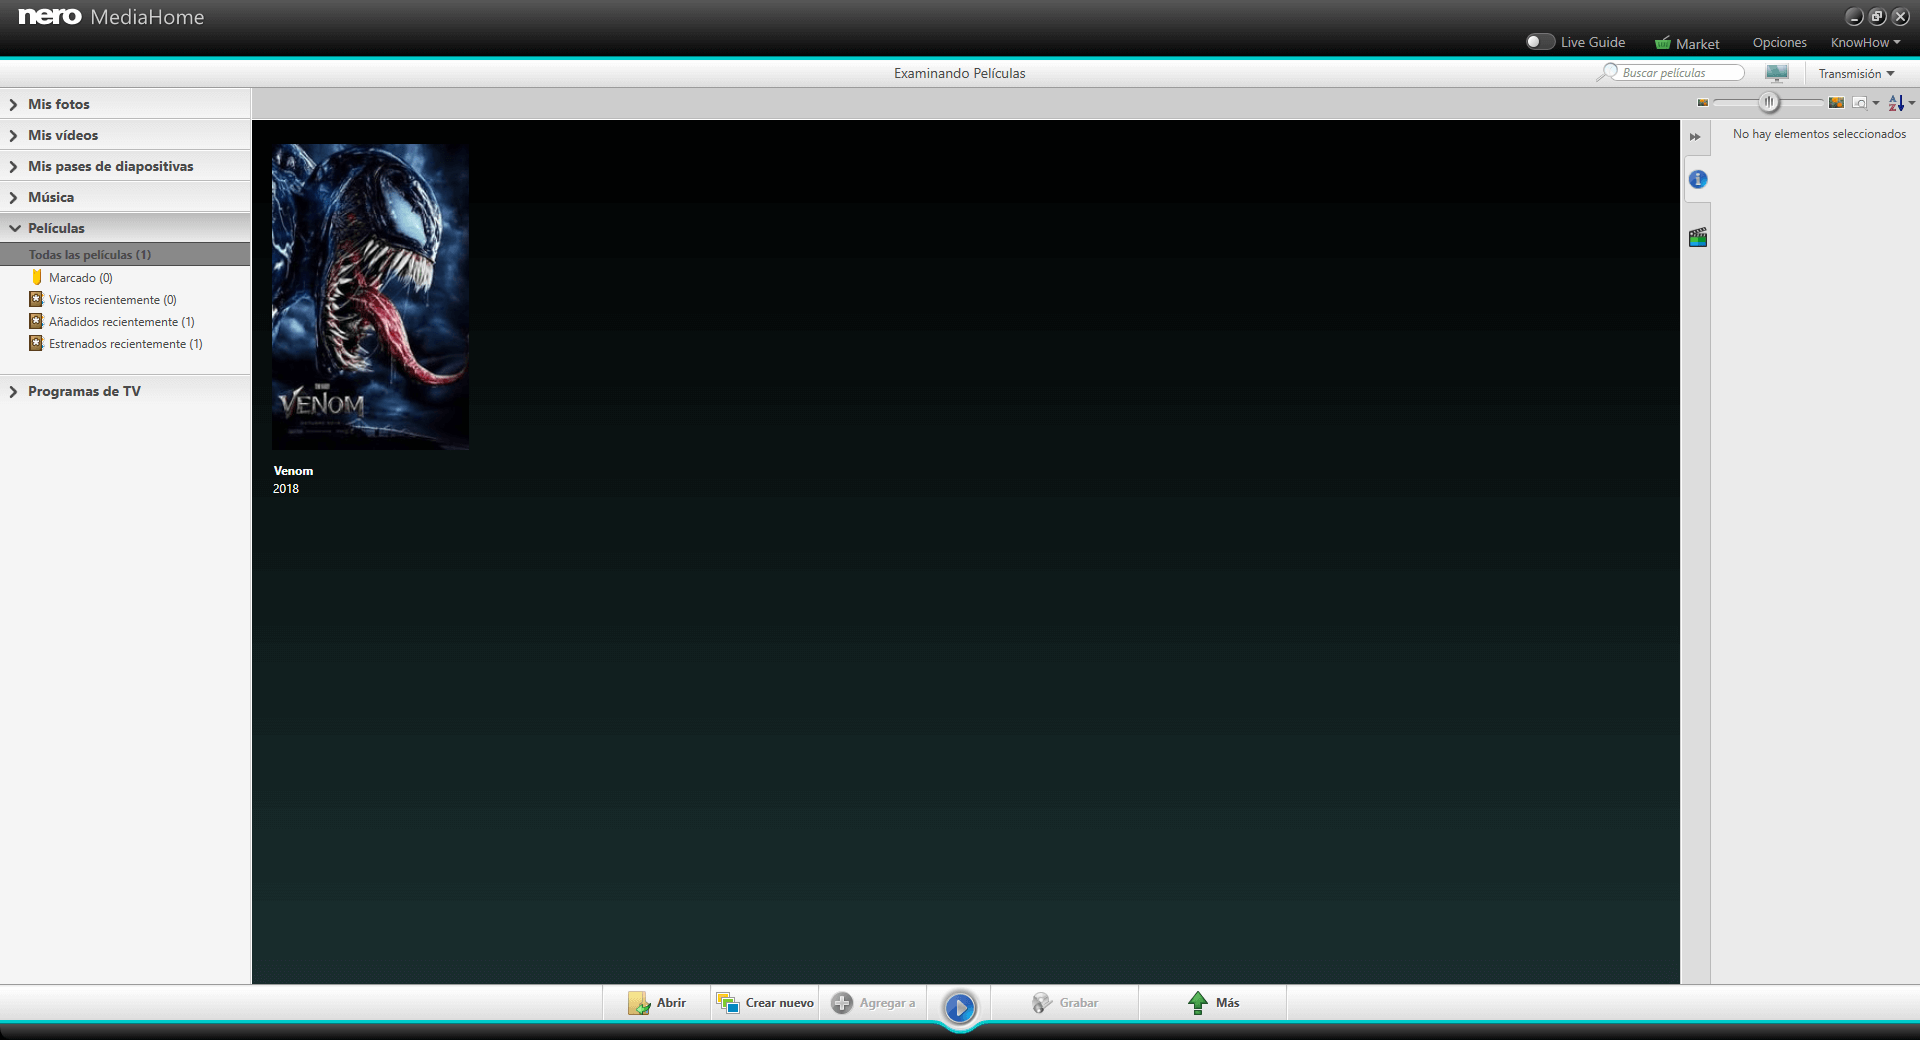The image size is (1920, 1040).
Task: Restore down the Nero MediaHome window
Action: tap(1877, 17)
